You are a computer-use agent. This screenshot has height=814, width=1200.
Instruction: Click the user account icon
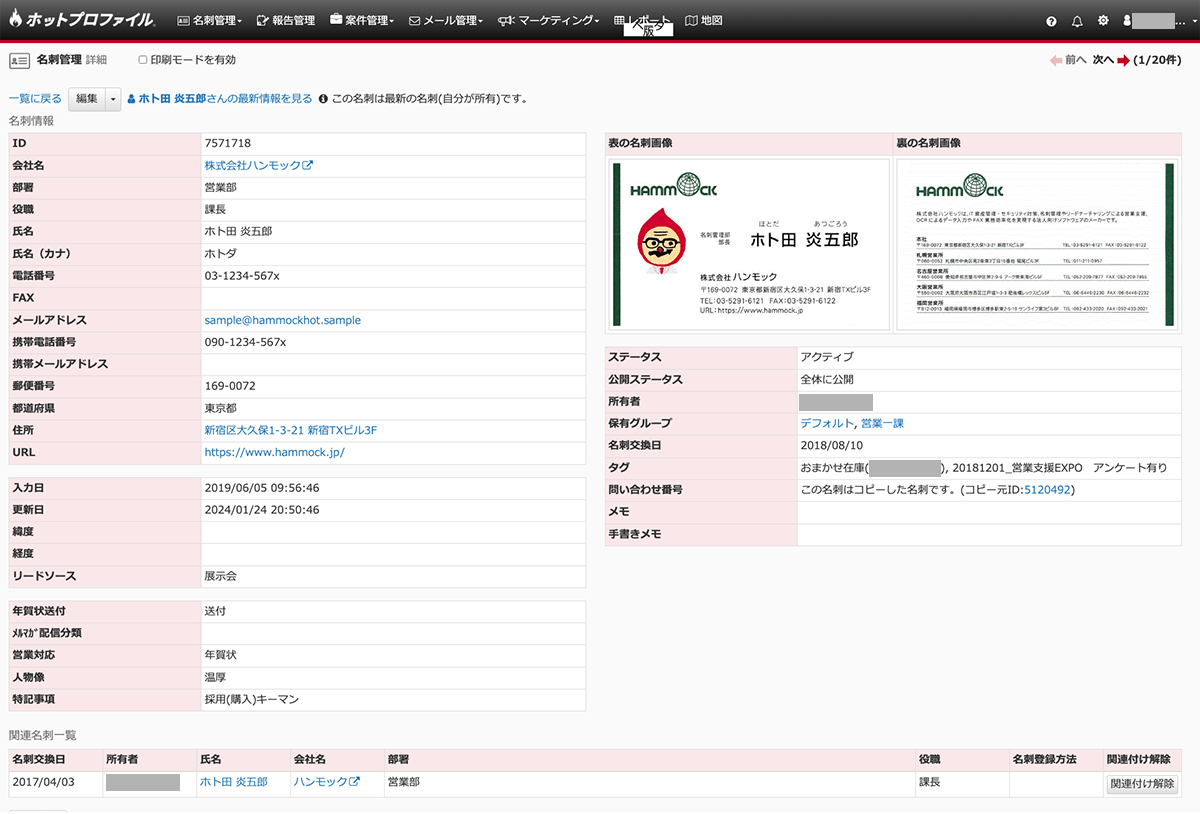click(x=1128, y=21)
